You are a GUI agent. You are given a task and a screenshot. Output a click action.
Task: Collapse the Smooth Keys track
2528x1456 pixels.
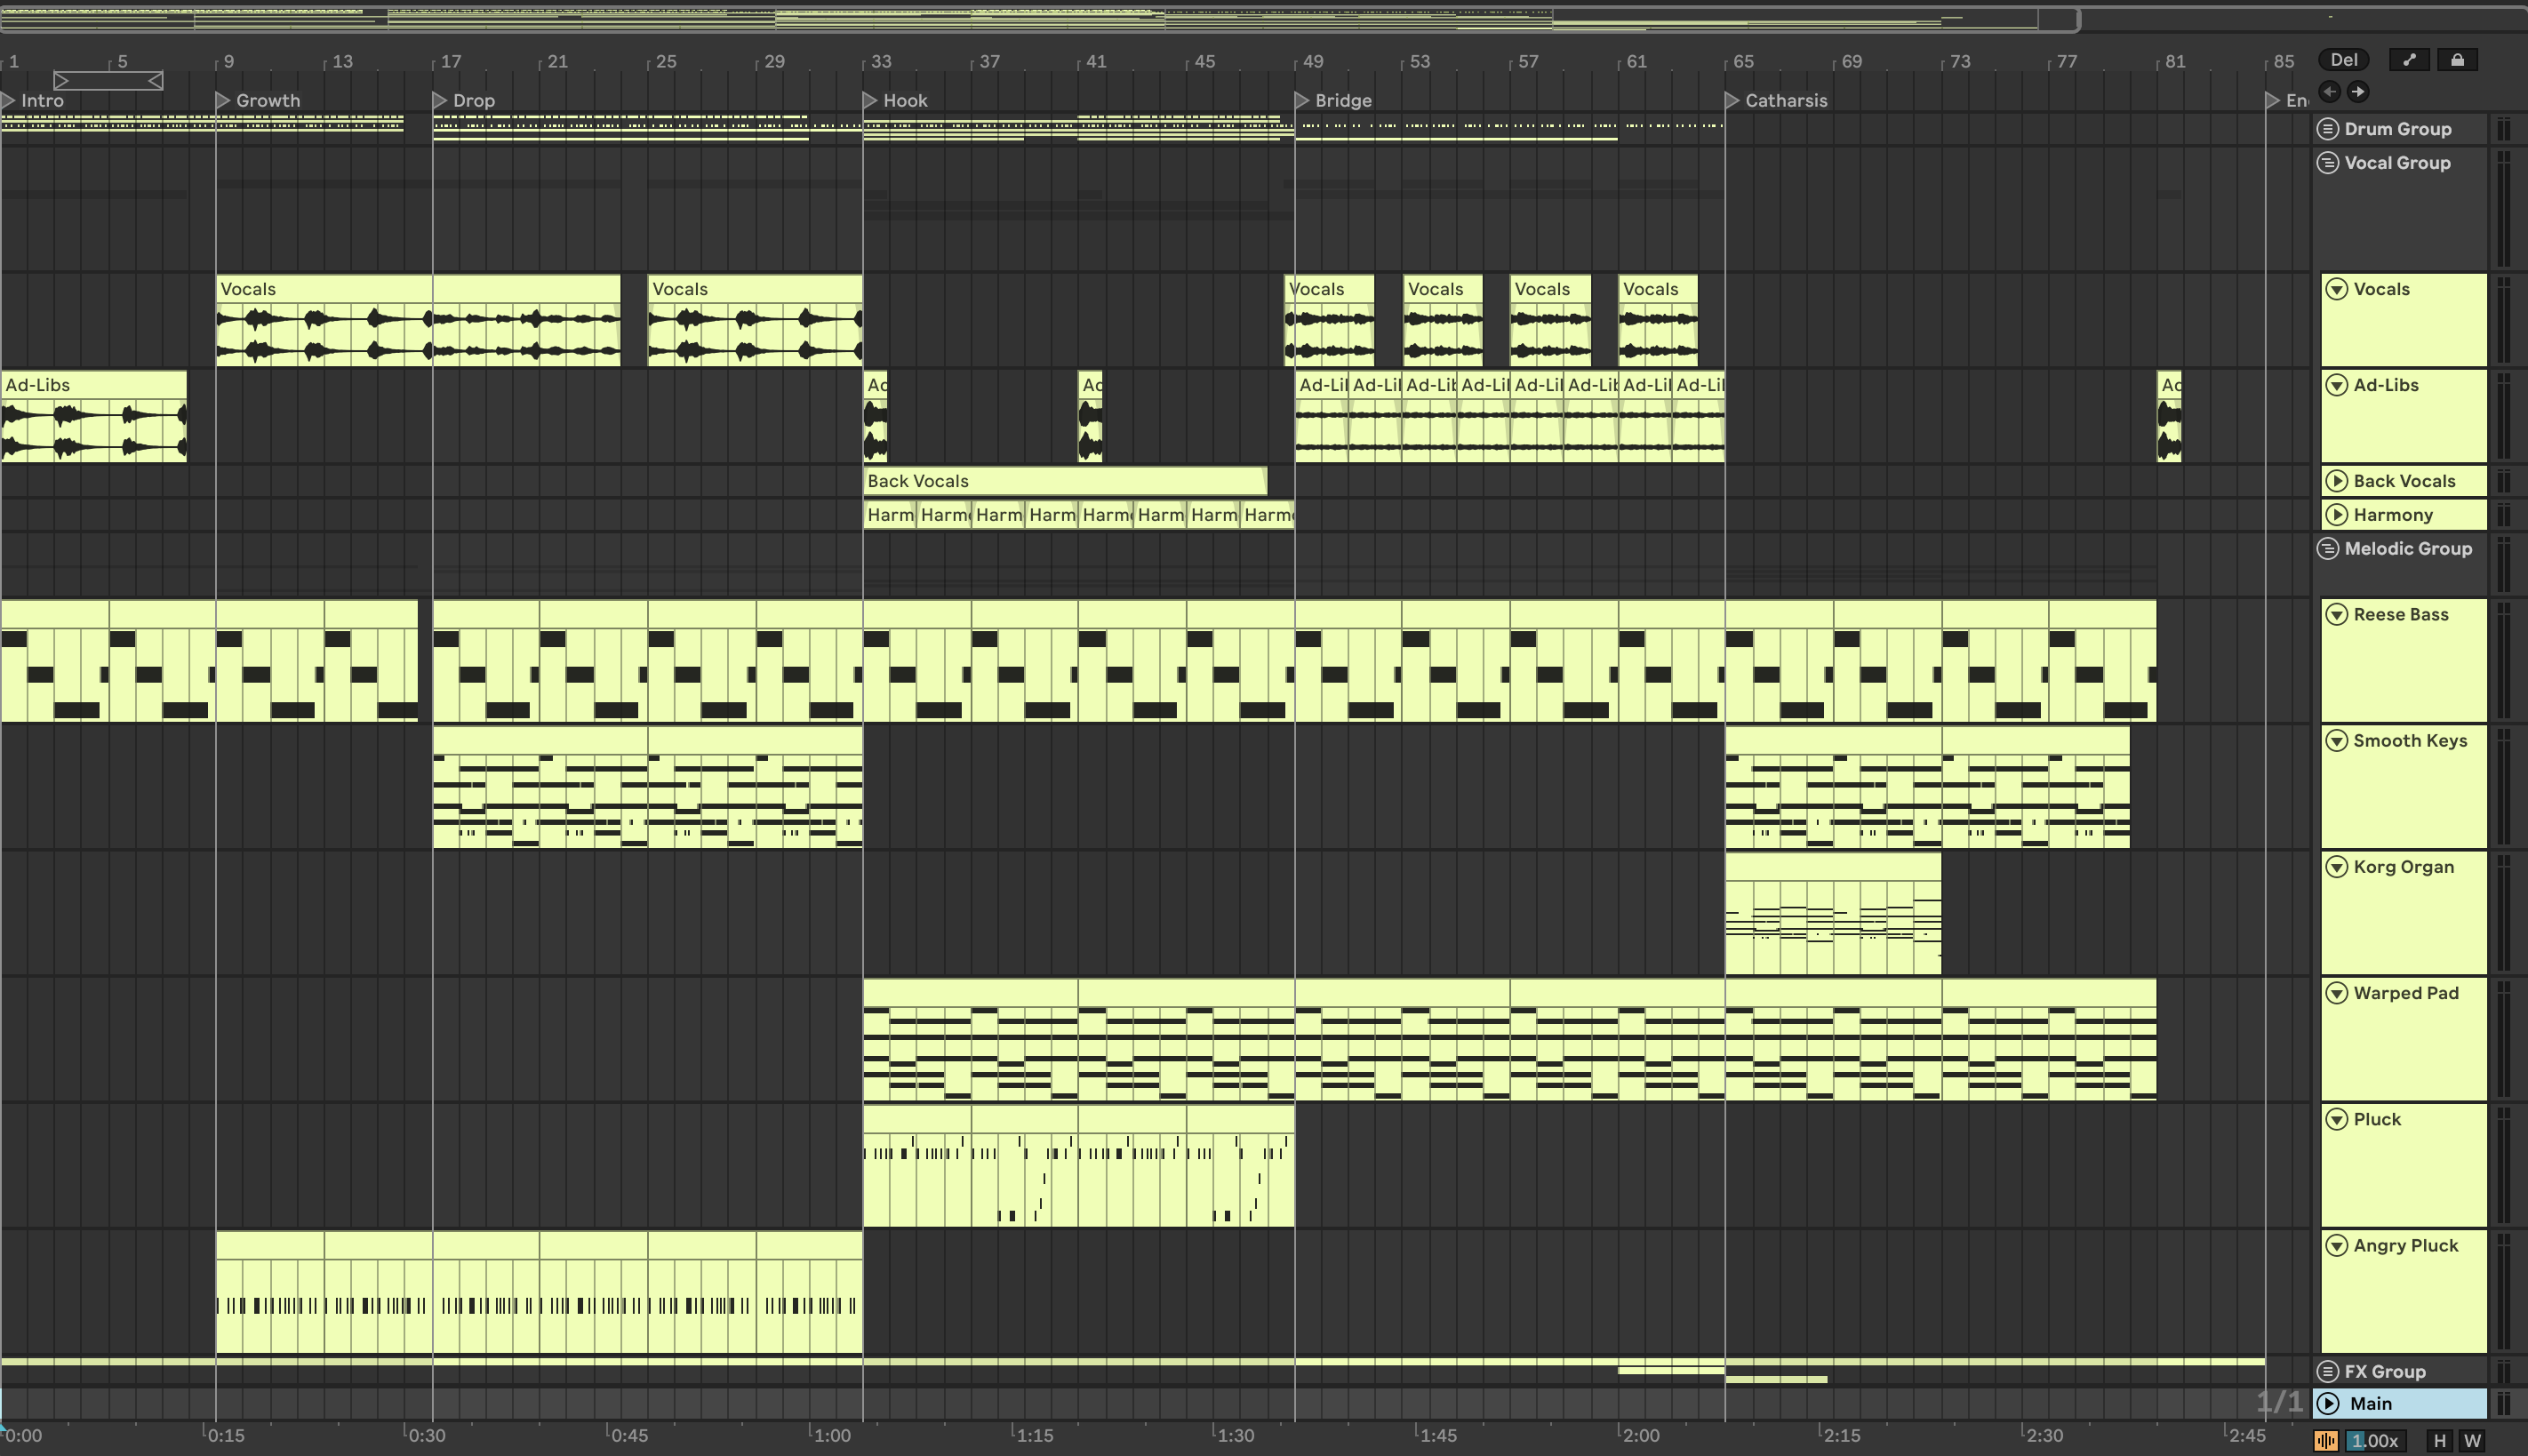2337,741
